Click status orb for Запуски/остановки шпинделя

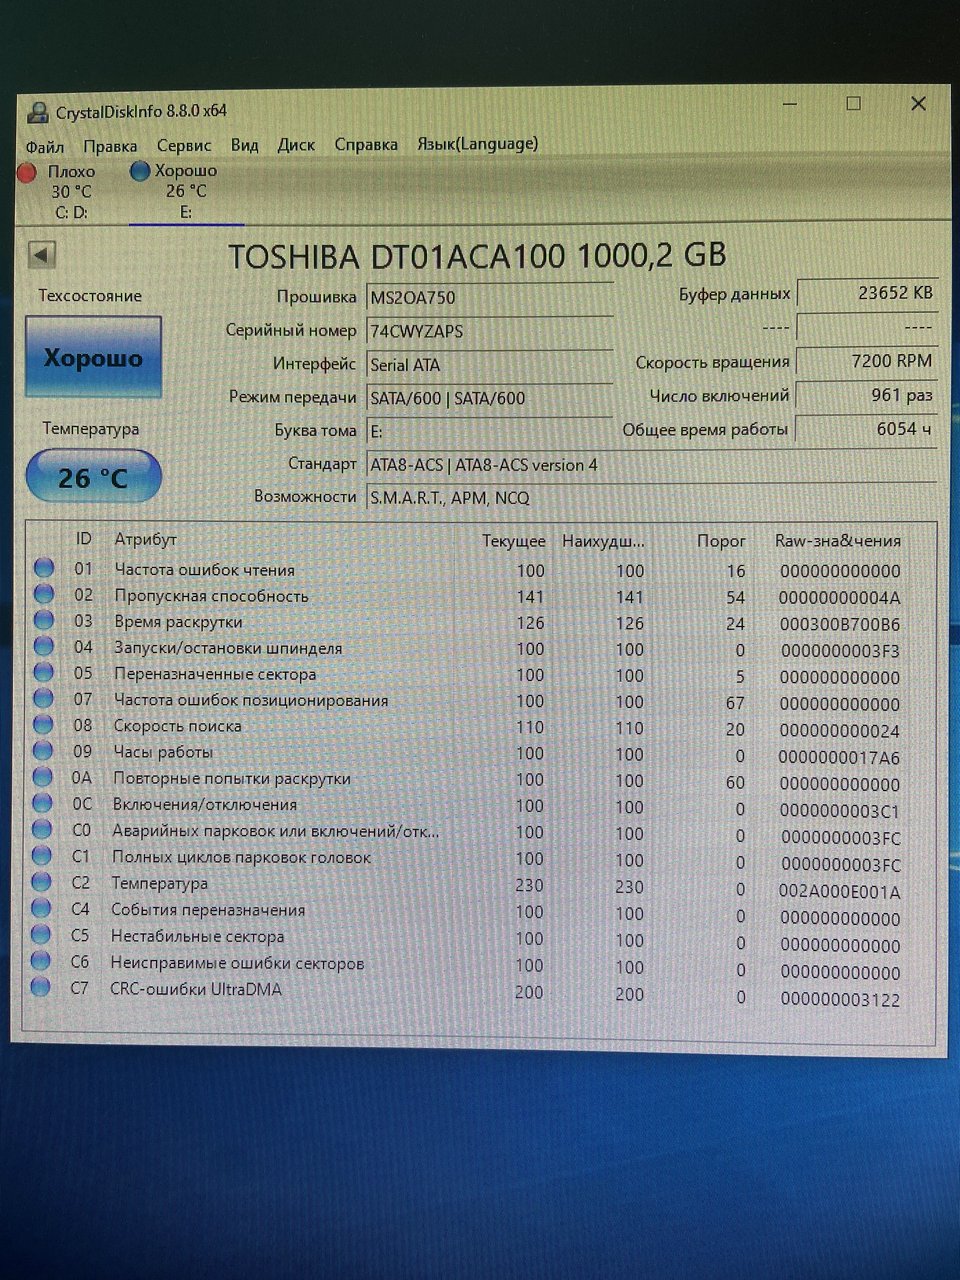pyautogui.click(x=43, y=646)
